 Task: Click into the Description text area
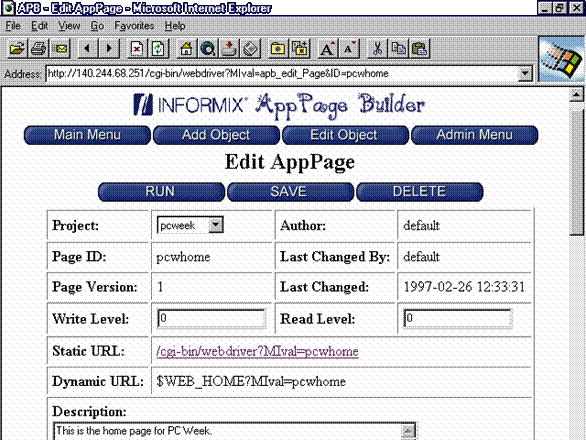228,431
